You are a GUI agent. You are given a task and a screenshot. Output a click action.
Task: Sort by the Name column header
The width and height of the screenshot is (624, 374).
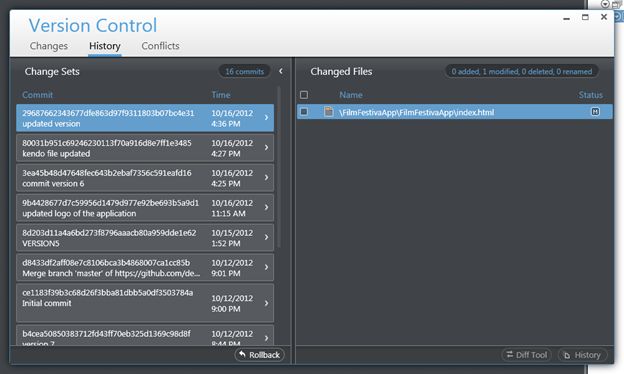(x=351, y=95)
